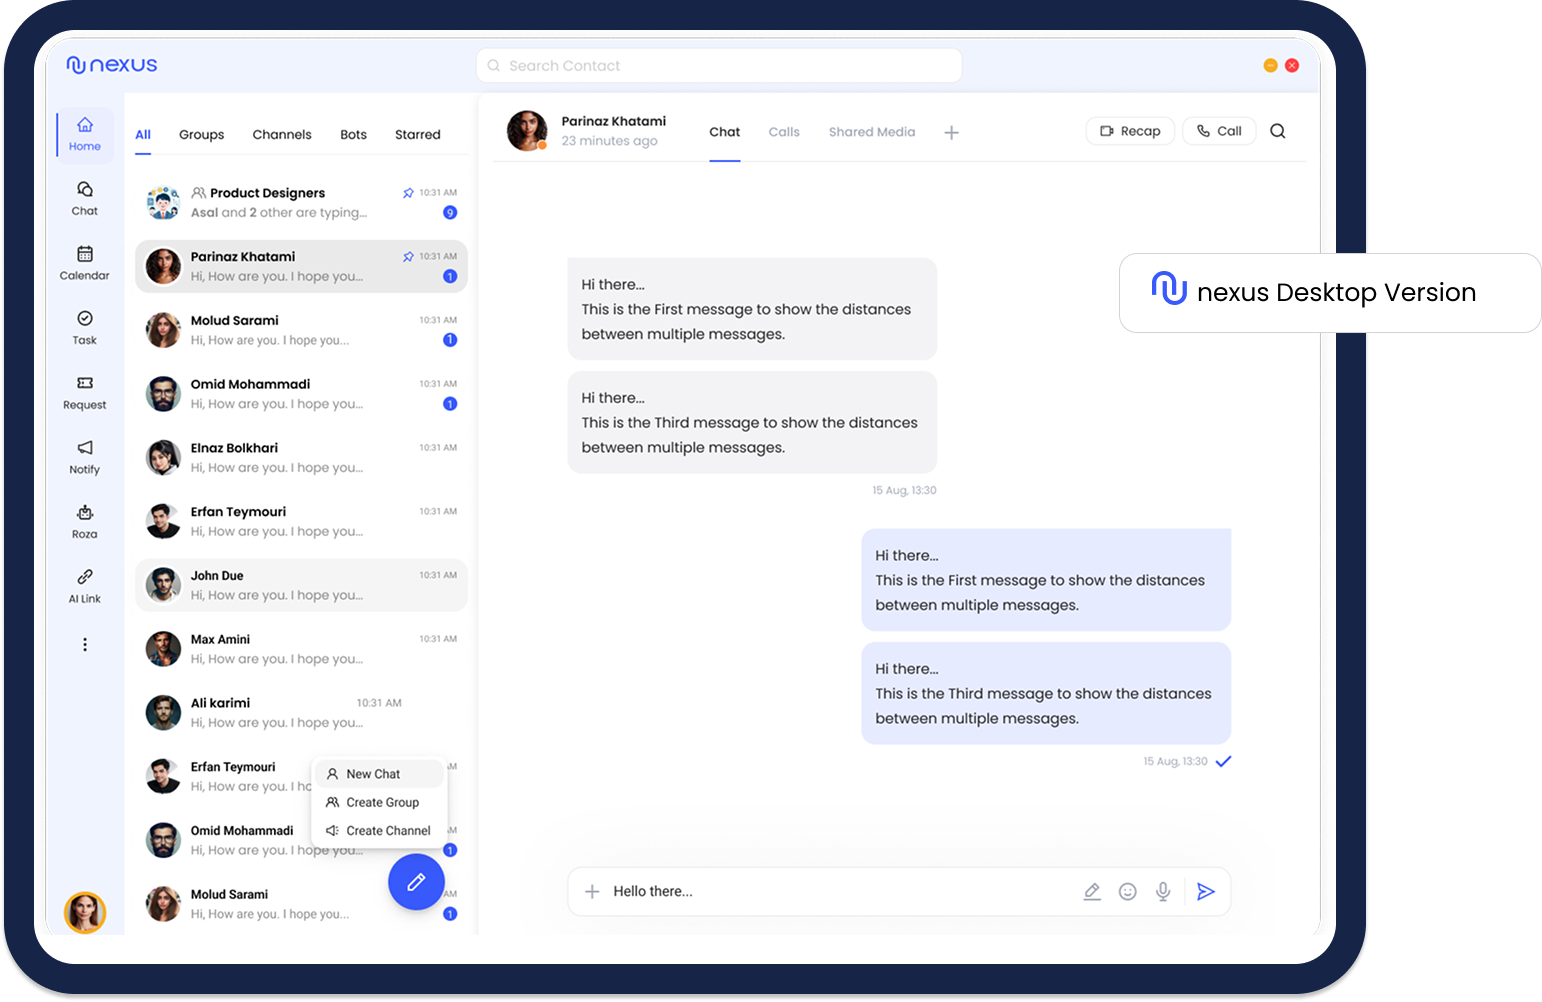
Task: Select Create Group from popup menu
Action: tap(381, 802)
